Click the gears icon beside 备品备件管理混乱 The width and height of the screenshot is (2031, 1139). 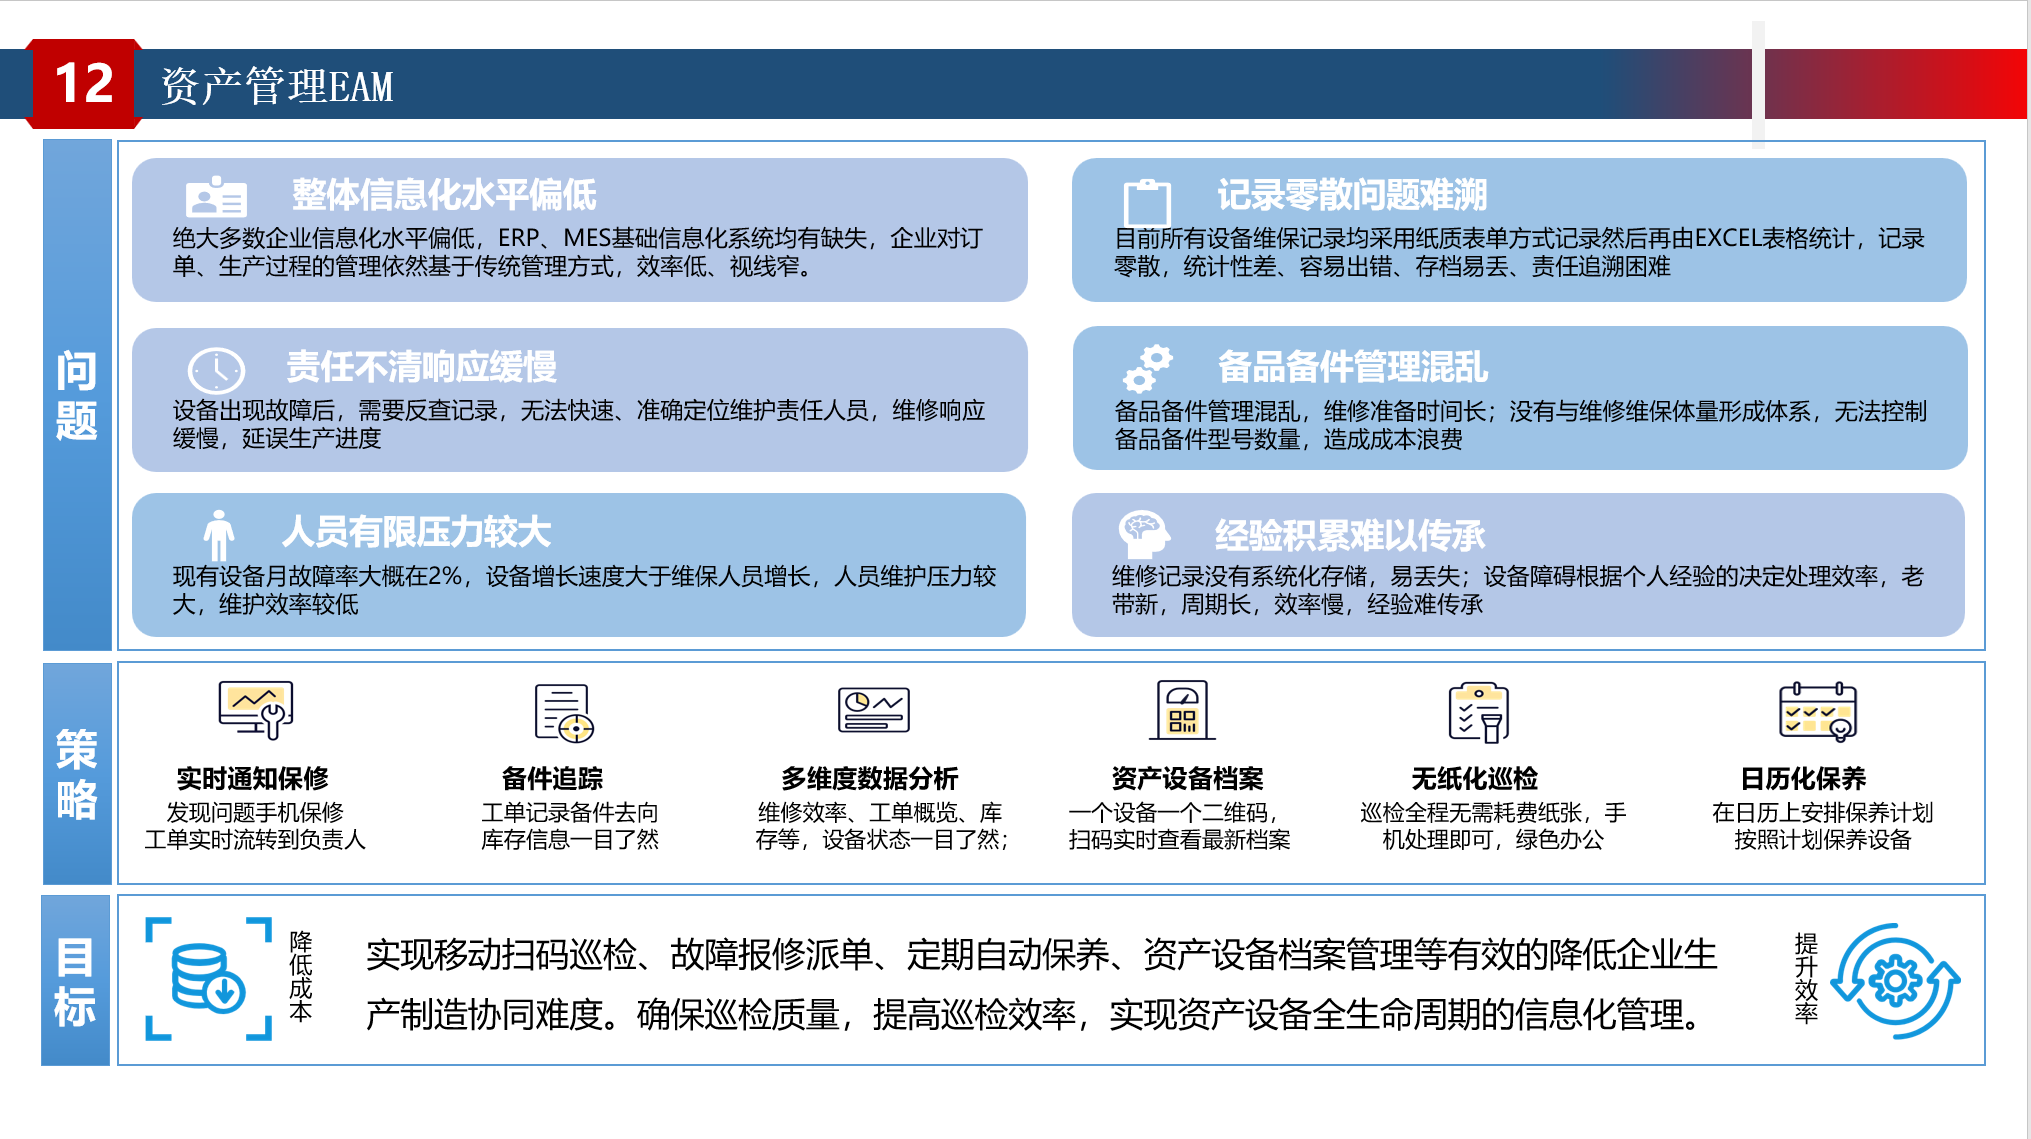click(x=1147, y=368)
